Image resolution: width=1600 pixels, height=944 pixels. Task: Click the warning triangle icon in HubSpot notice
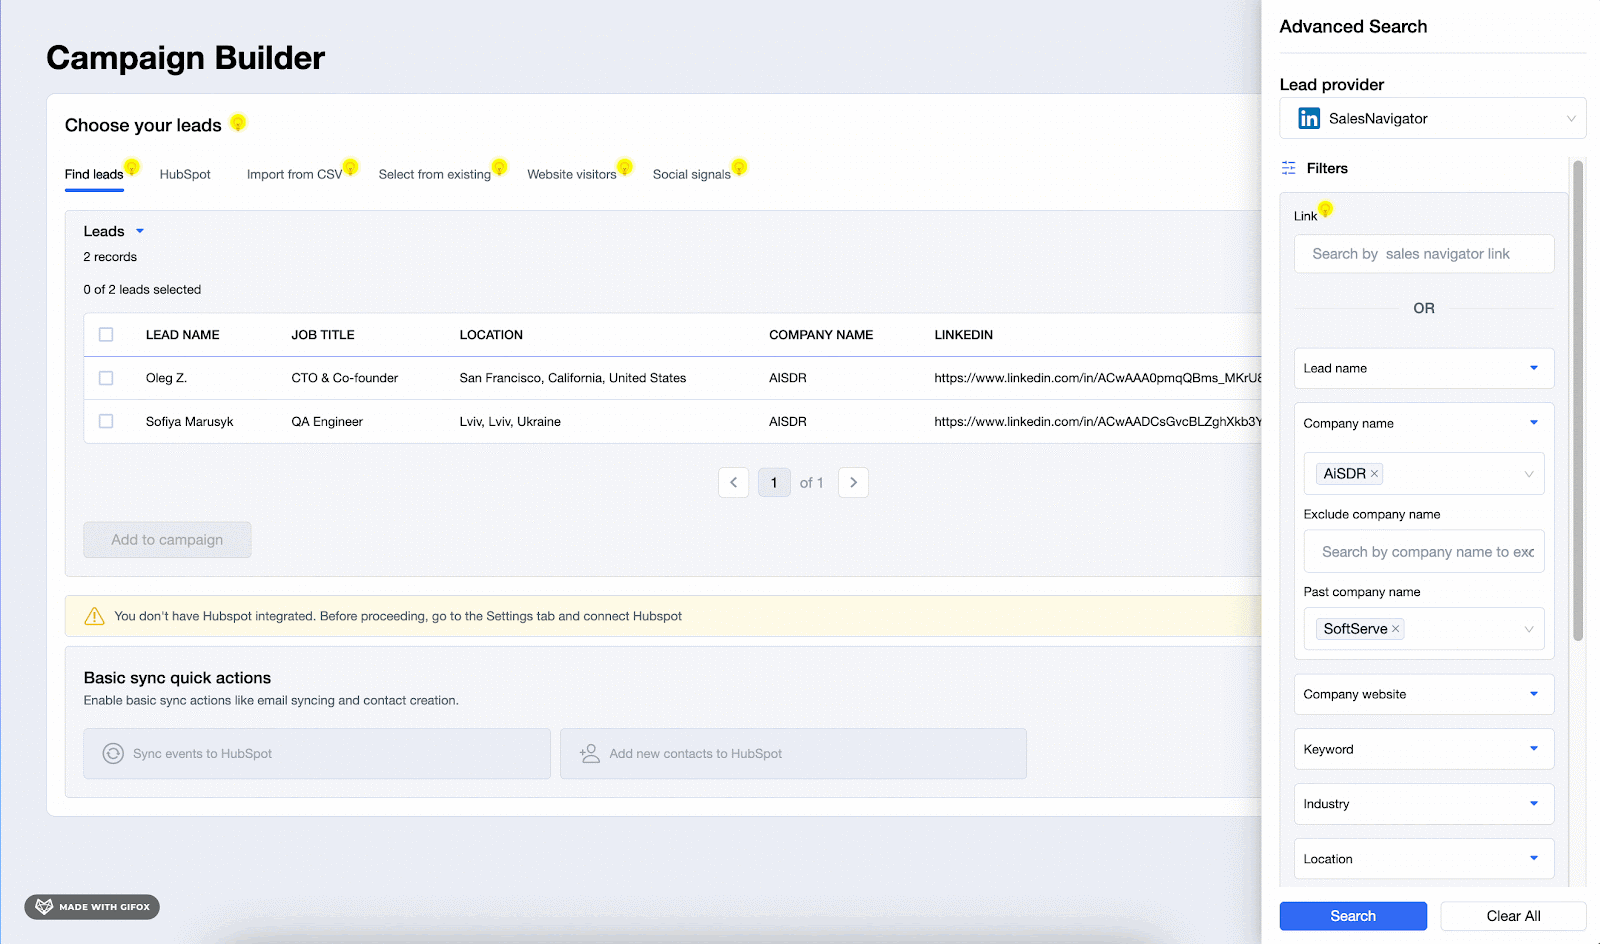[95, 616]
